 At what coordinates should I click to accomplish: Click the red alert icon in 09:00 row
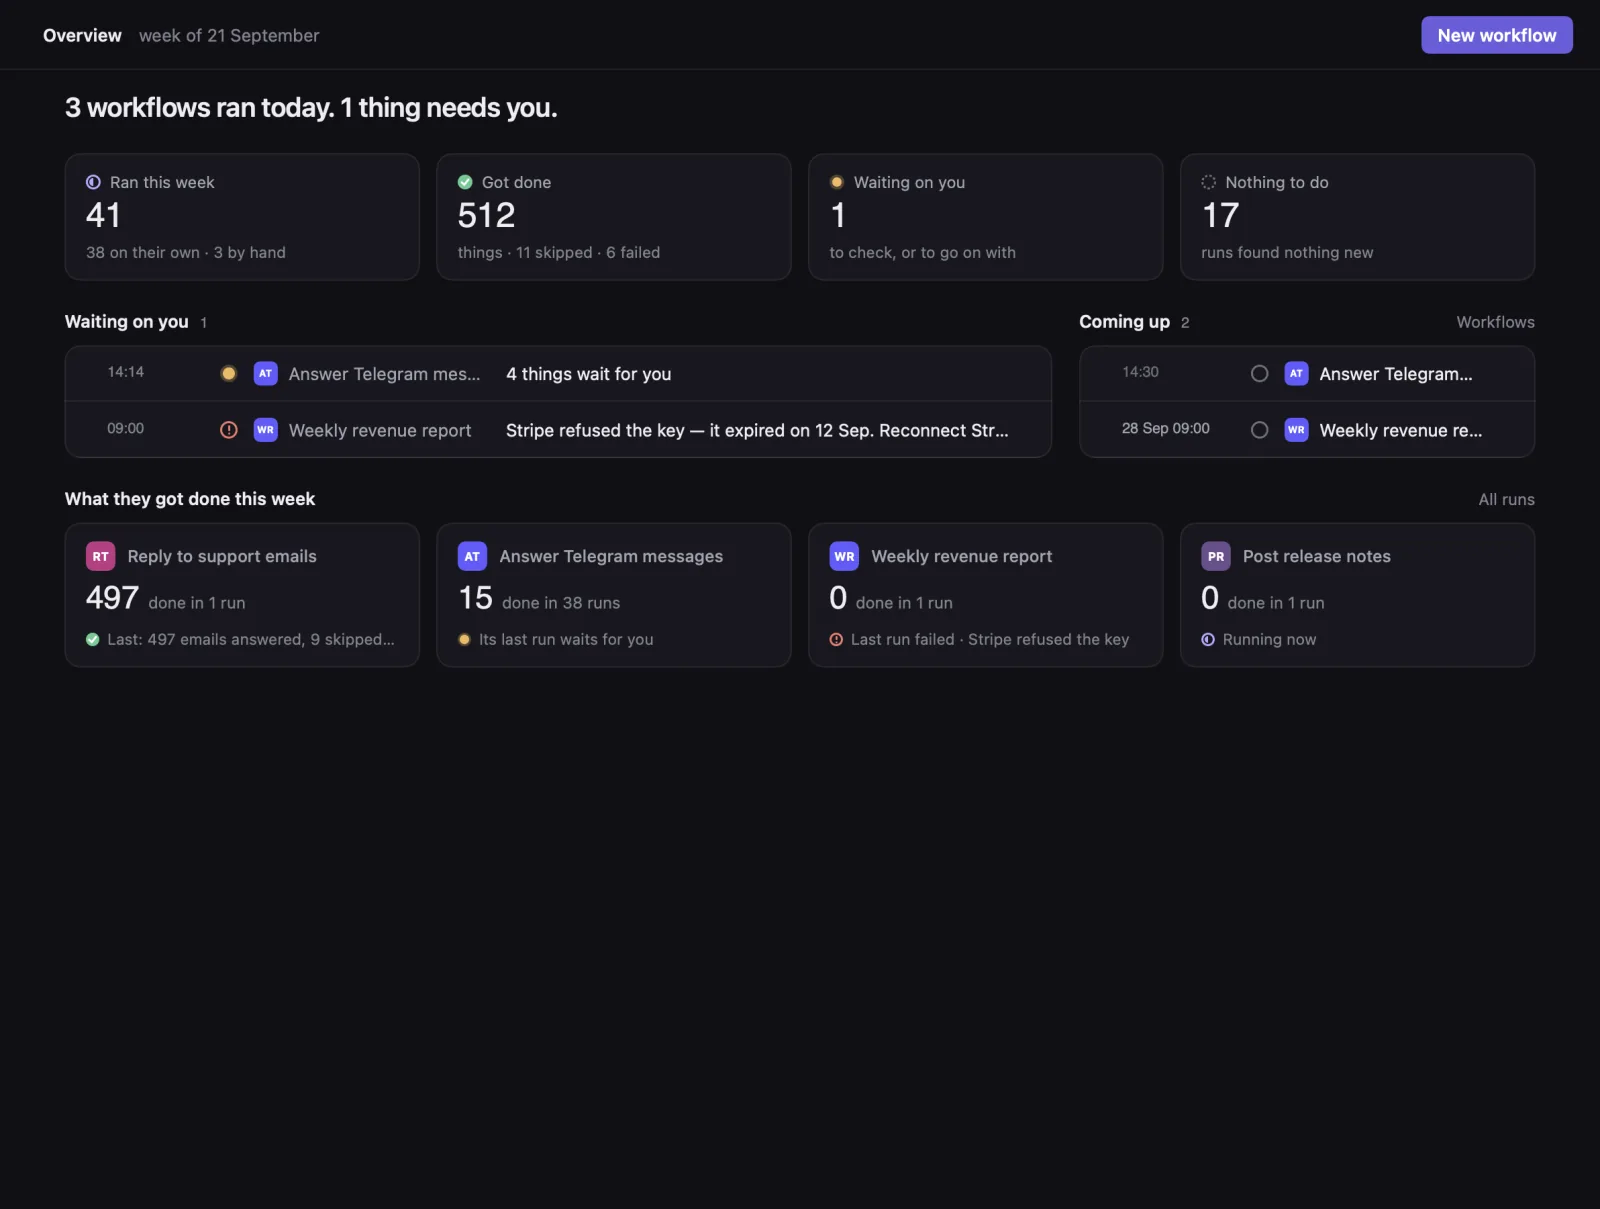229,430
